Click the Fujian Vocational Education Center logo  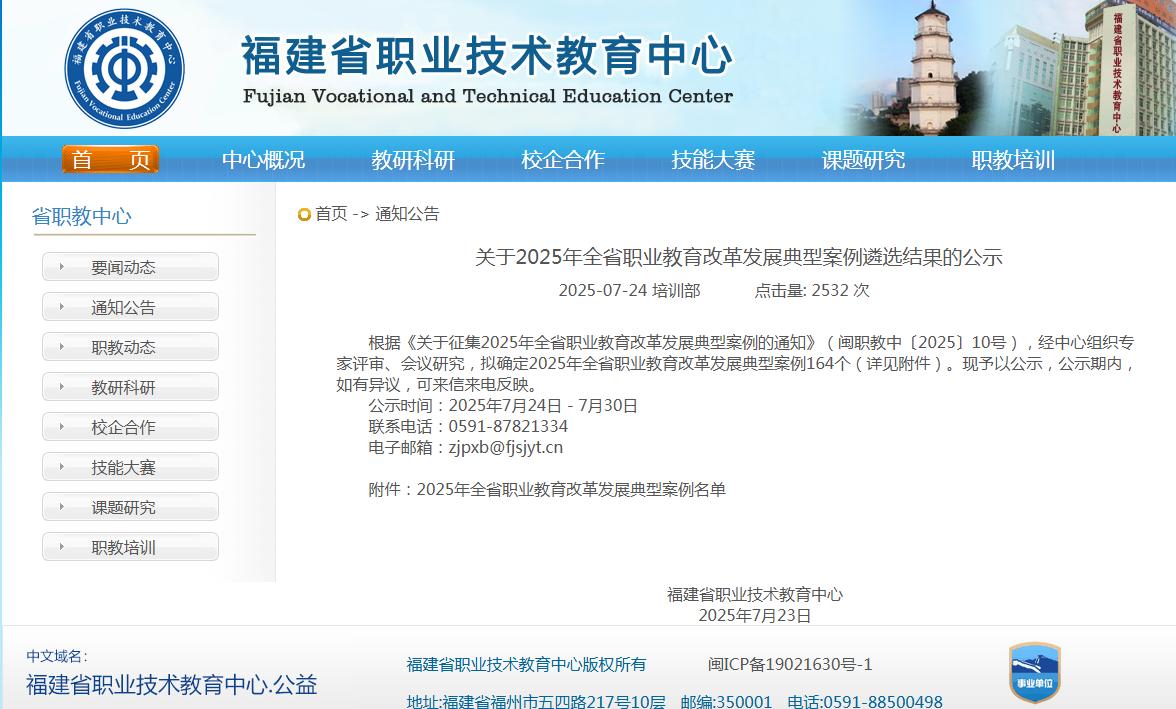pyautogui.click(x=125, y=68)
